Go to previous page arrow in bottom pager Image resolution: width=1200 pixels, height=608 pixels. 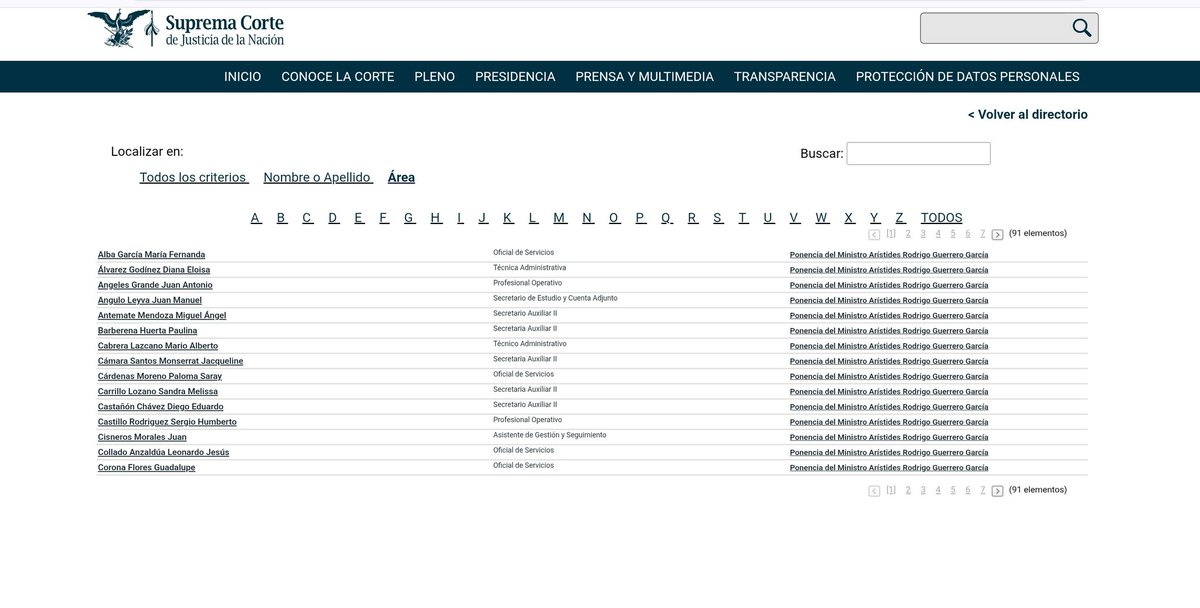click(874, 491)
